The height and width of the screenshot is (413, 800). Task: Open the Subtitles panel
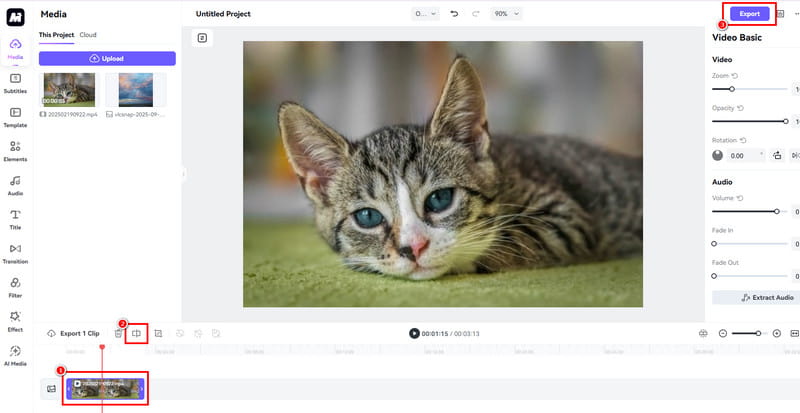pos(15,84)
